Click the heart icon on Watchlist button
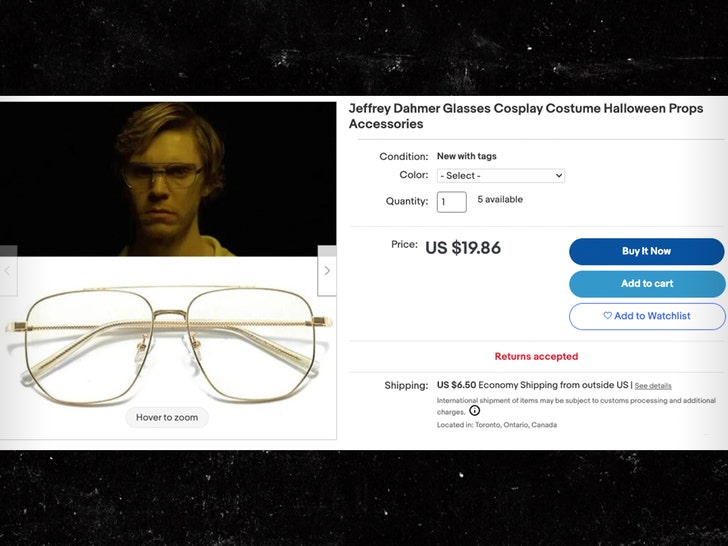The width and height of the screenshot is (728, 546). [x=607, y=316]
